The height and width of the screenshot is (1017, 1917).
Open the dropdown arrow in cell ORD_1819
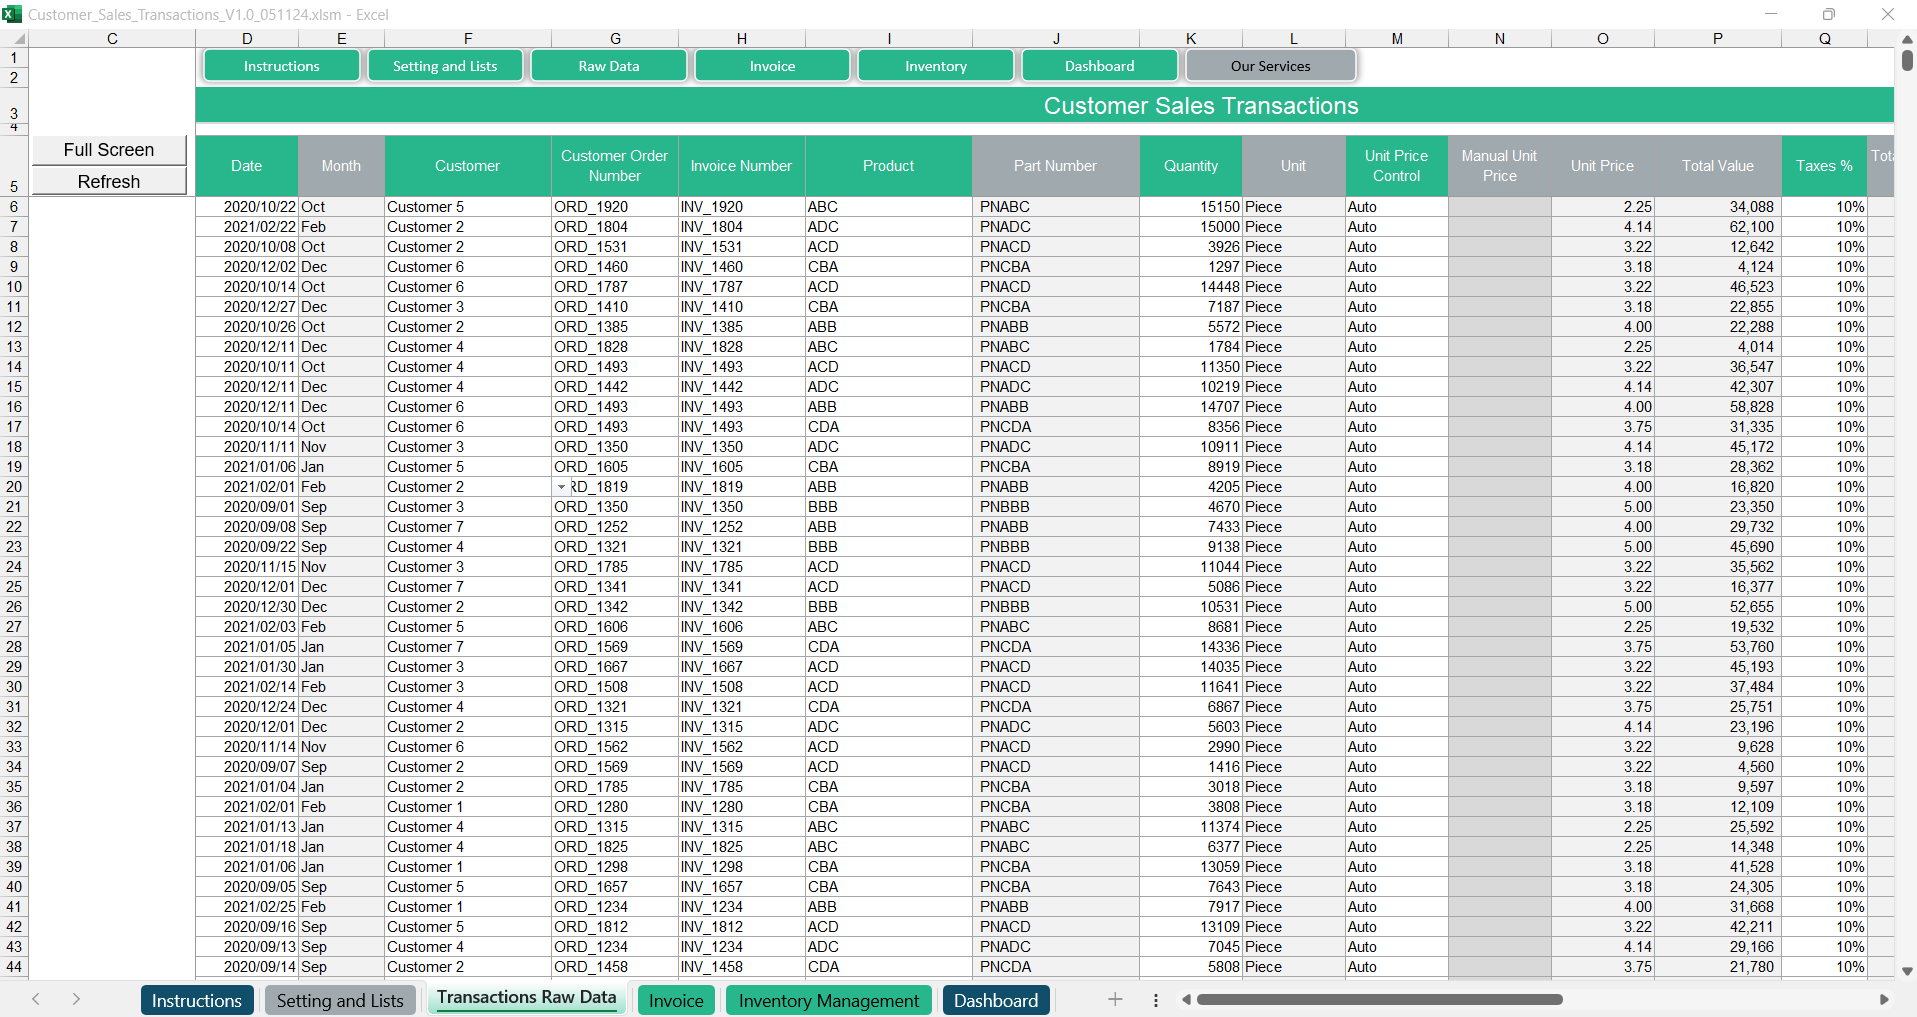coord(562,487)
